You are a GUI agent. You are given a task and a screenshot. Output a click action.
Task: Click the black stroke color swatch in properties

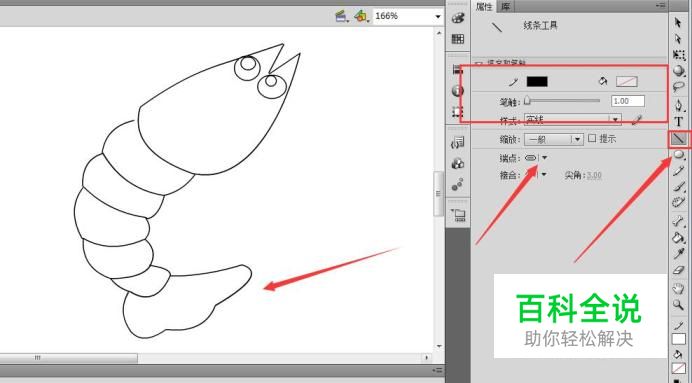coord(537,82)
